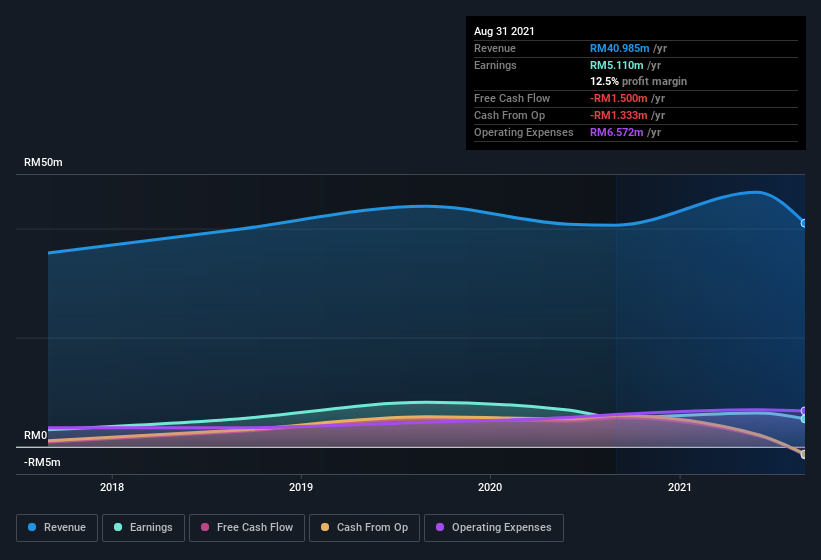Click the RM0 y-axis label

35,435
